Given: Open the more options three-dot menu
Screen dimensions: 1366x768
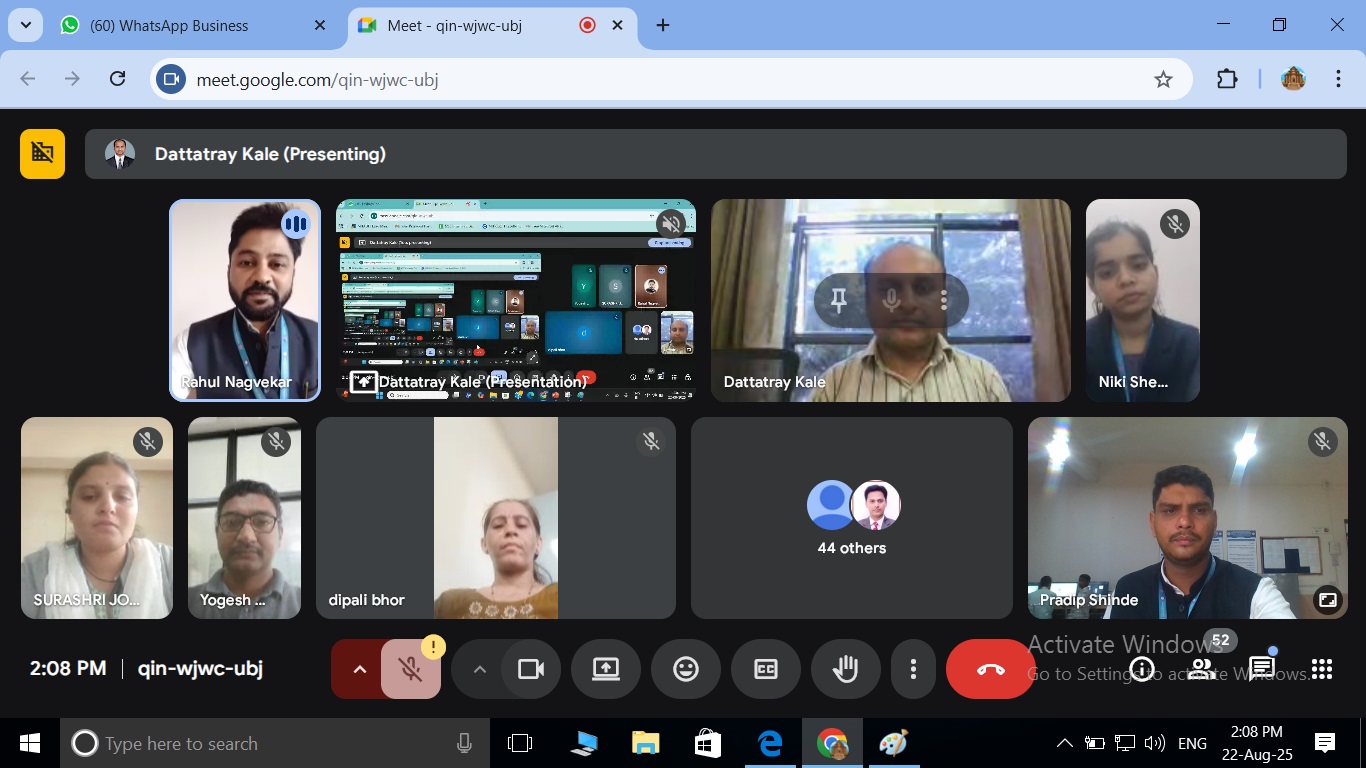Looking at the screenshot, I should point(913,669).
